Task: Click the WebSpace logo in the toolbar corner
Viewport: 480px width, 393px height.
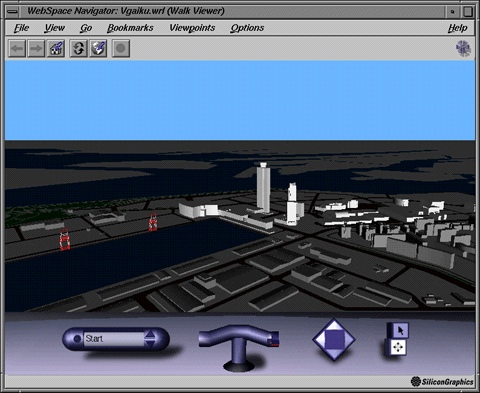Action: tap(463, 49)
